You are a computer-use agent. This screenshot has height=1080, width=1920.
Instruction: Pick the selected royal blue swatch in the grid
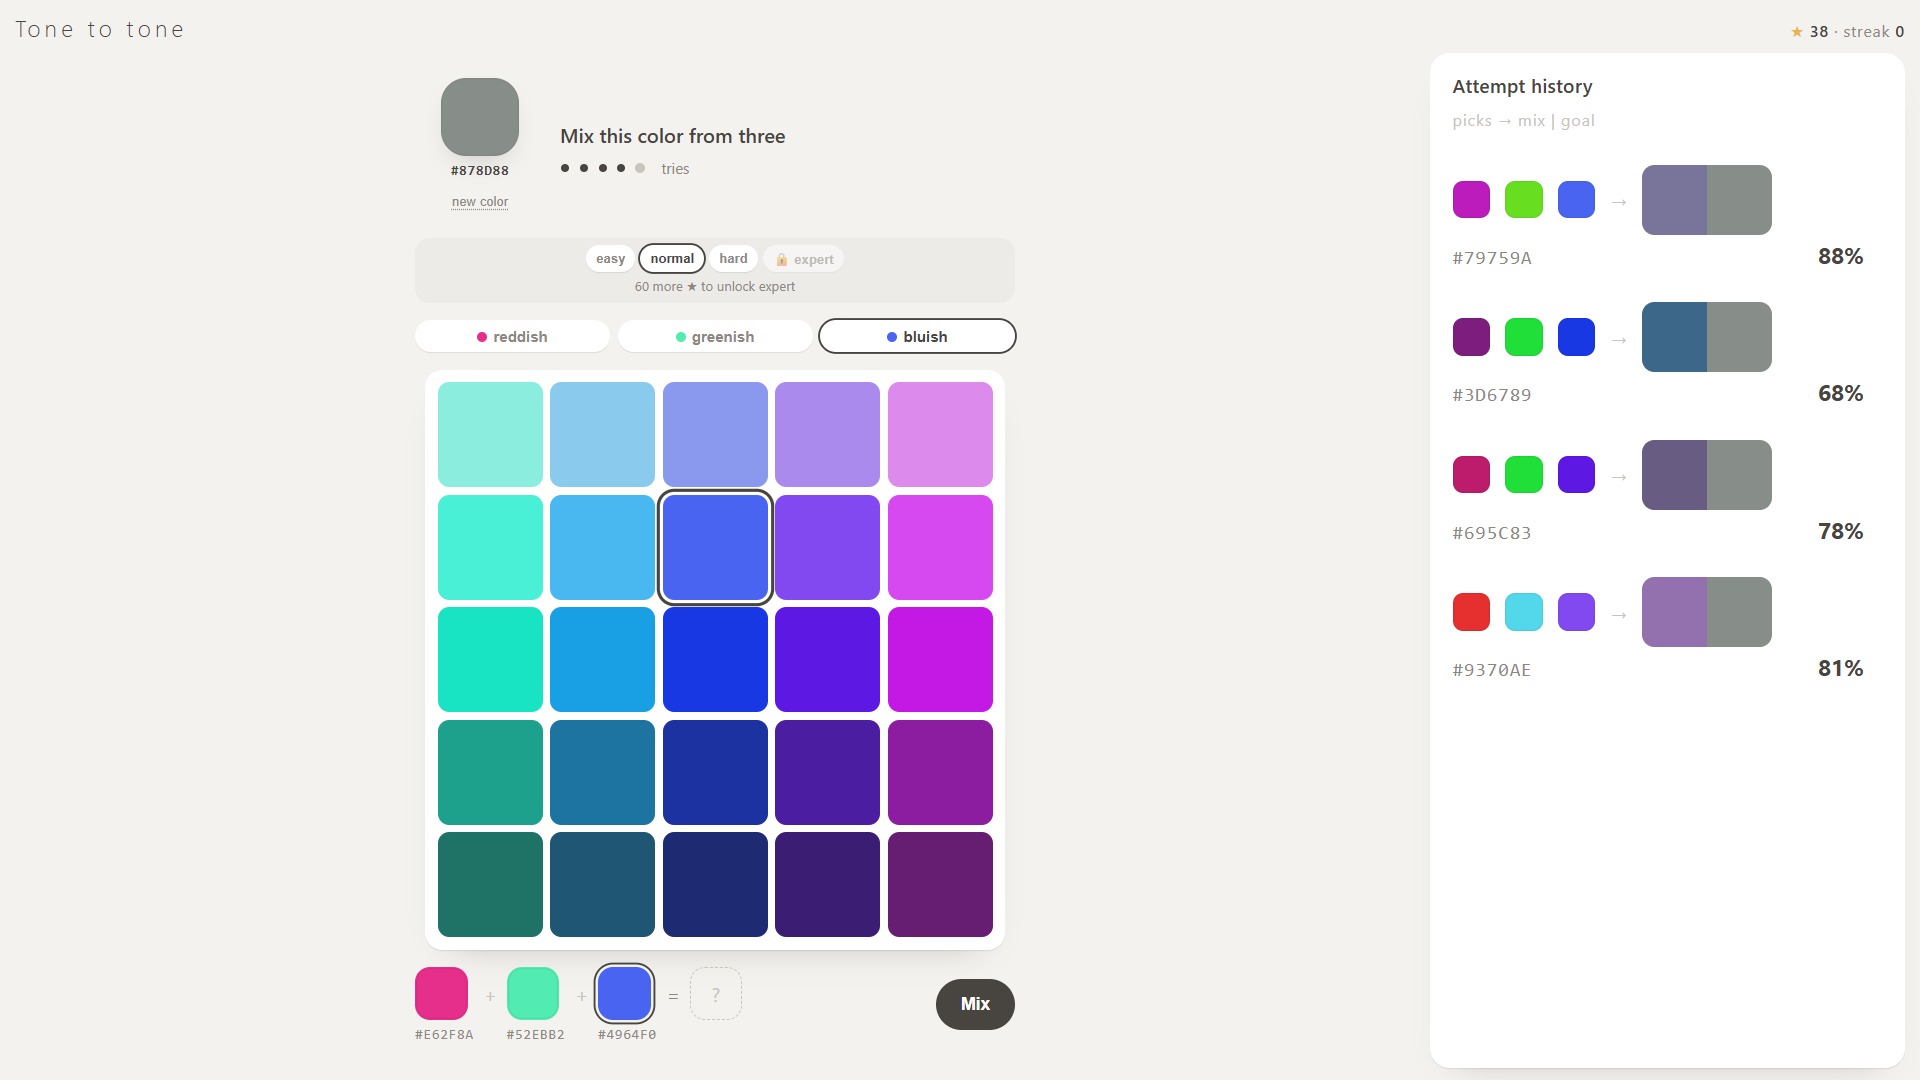pos(715,547)
